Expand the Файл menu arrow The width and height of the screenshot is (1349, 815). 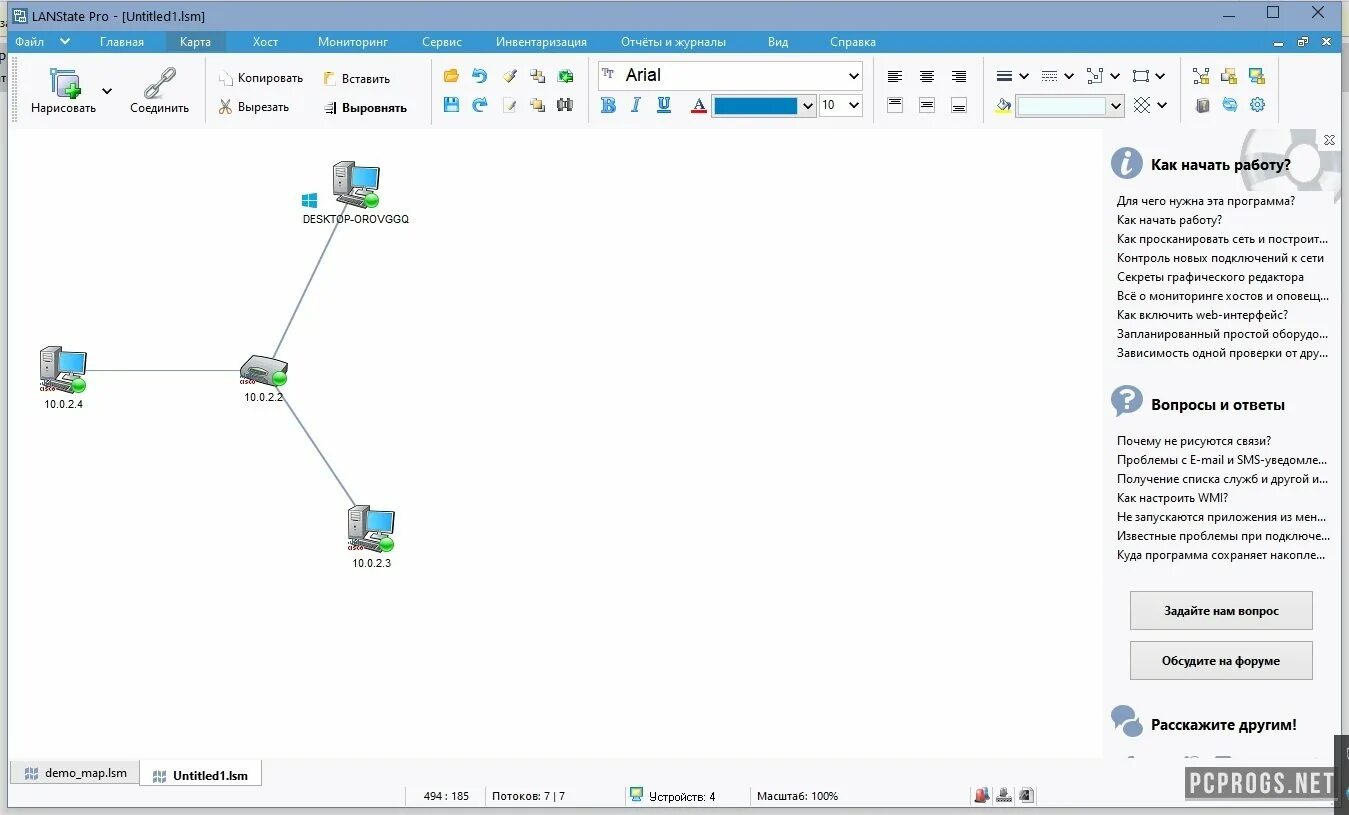tap(65, 42)
